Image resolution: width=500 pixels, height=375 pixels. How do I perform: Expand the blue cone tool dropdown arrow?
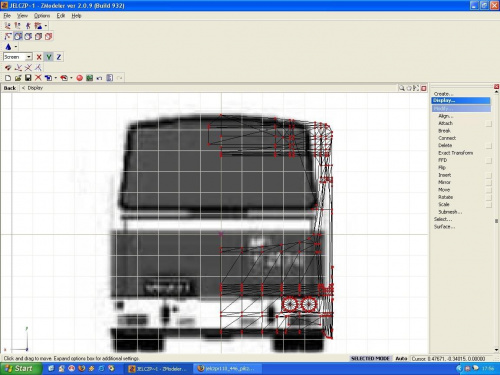16,47
